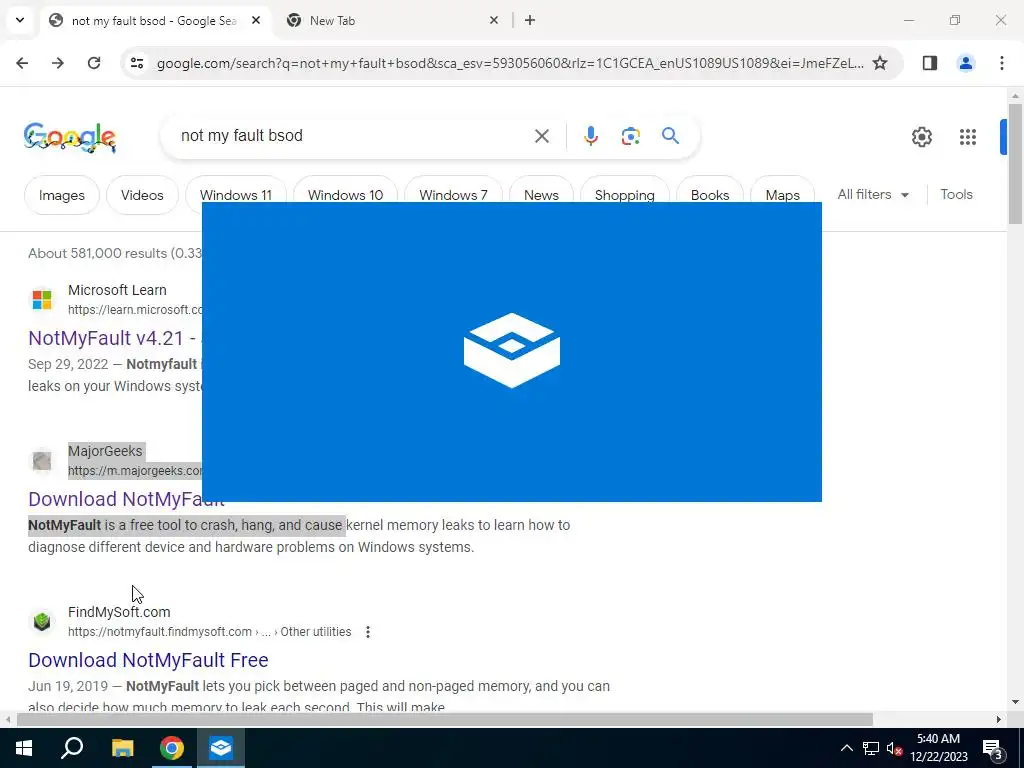
Task: Submit search with magnifying glass icon
Action: 670,136
